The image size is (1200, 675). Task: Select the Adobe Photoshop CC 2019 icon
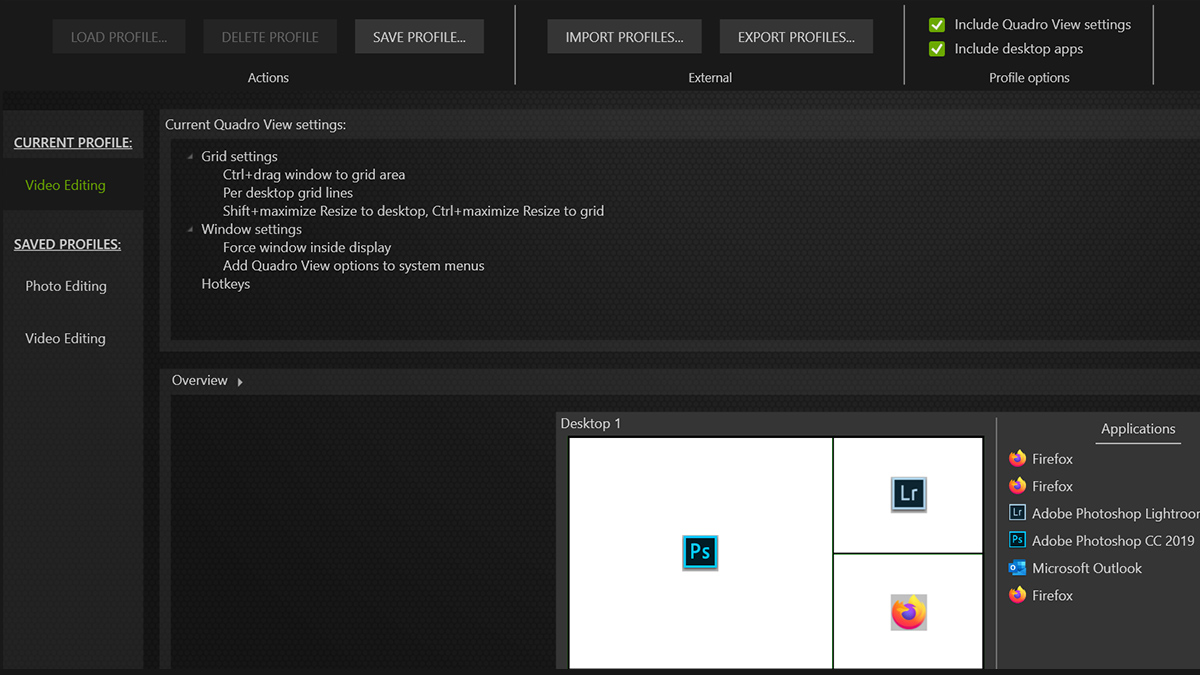(x=1018, y=540)
